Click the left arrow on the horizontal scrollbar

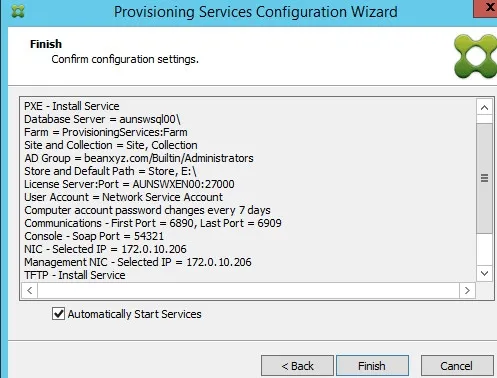tap(30, 290)
